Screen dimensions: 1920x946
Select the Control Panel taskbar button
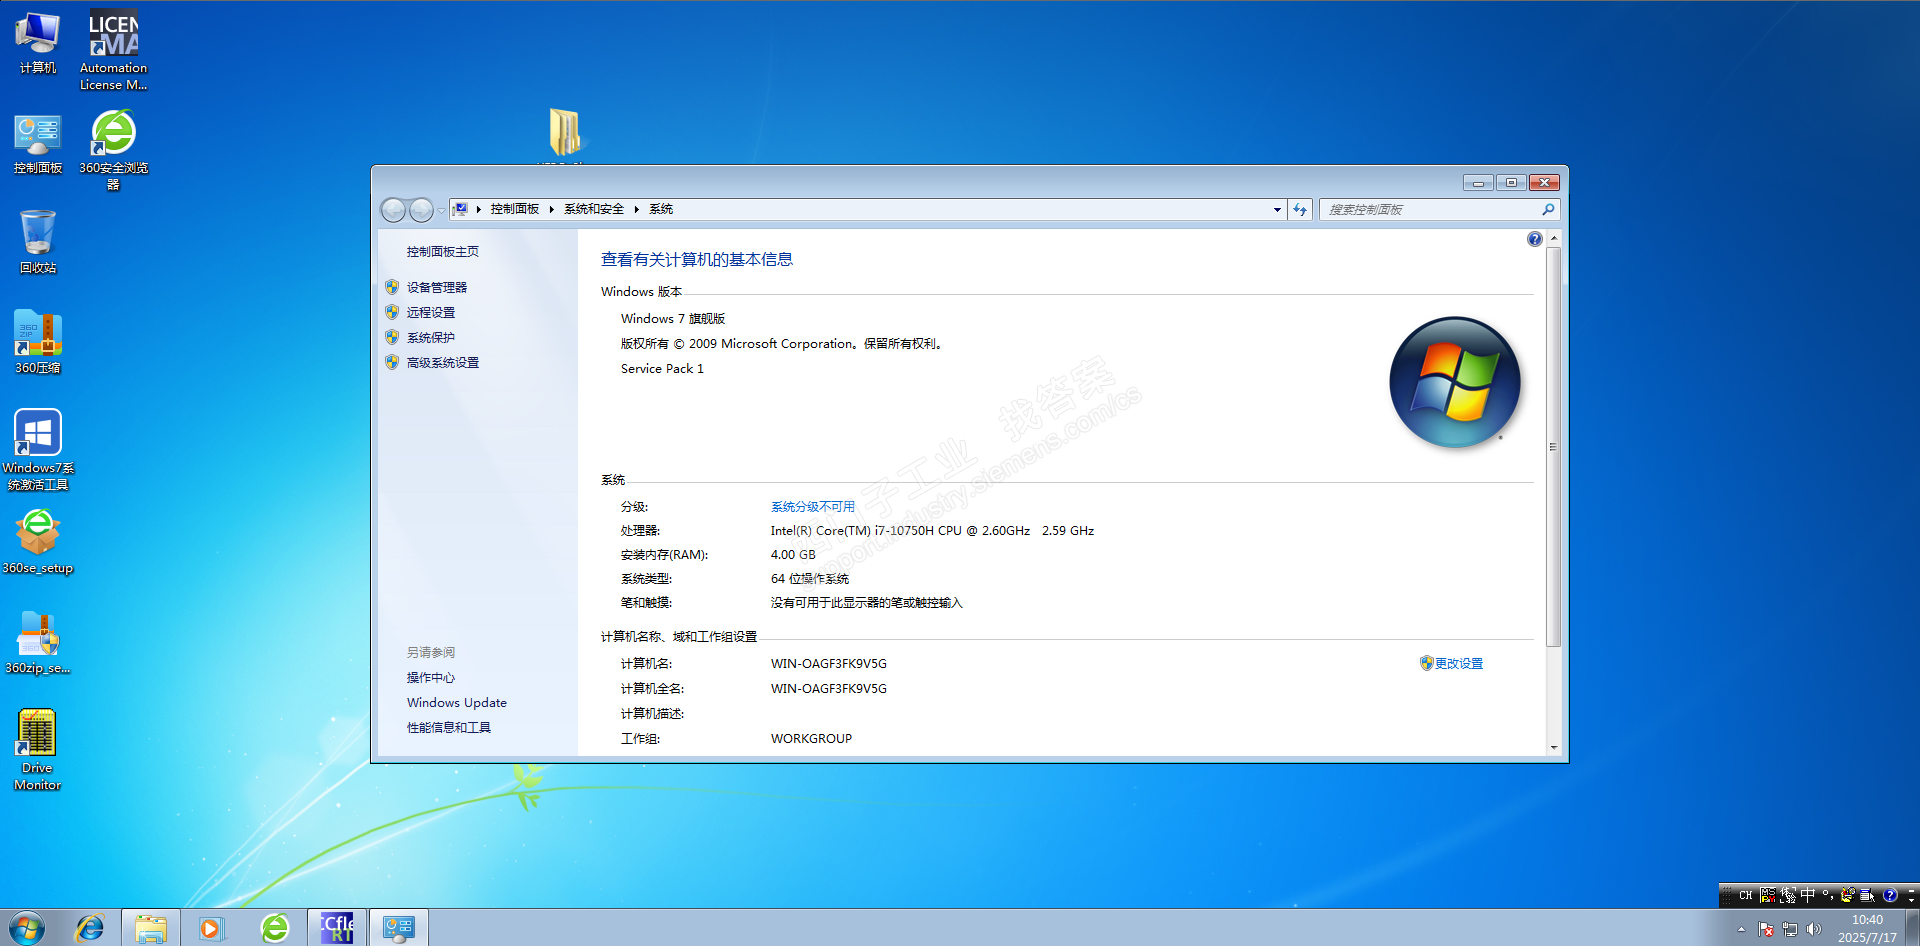(x=399, y=928)
